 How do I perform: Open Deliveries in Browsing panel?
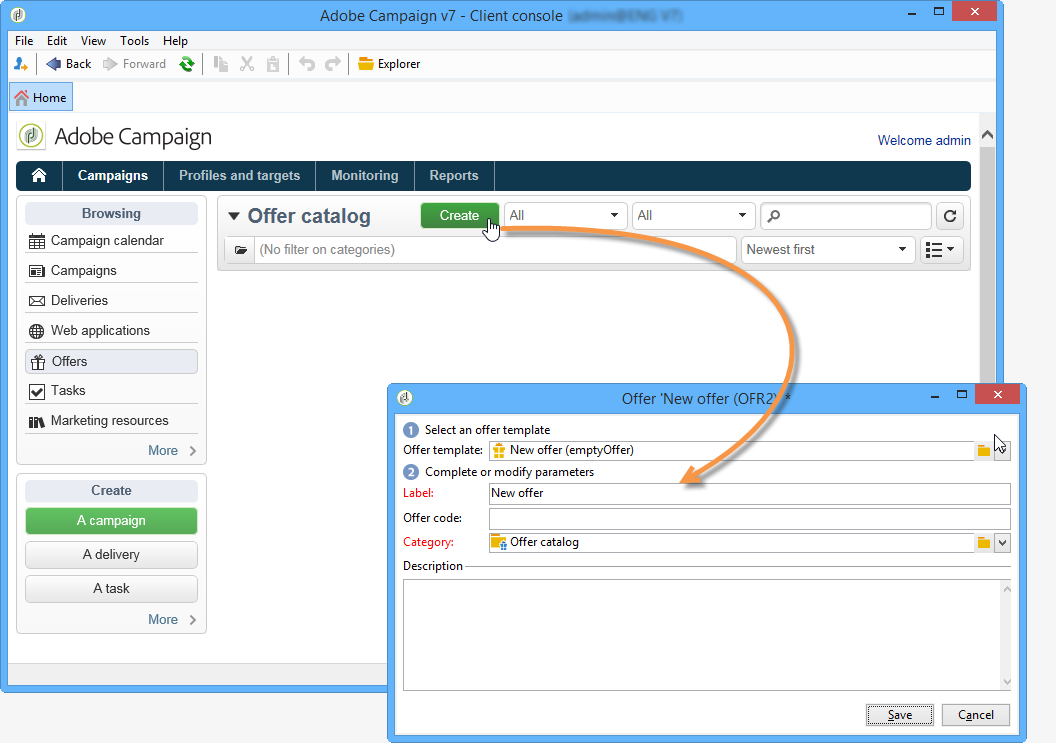click(x=111, y=300)
